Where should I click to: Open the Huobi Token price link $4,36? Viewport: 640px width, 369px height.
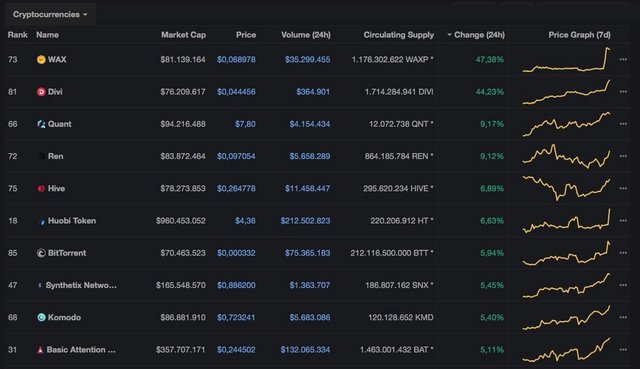click(x=245, y=221)
